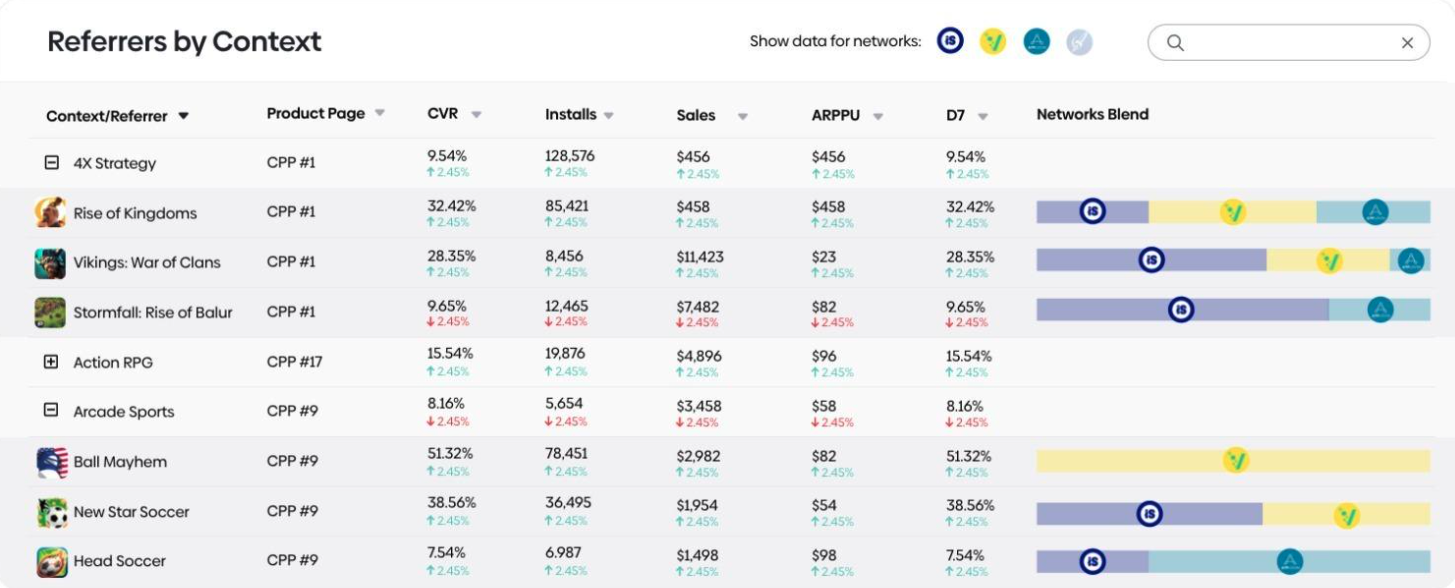Toggle the teal A network filter
Screen dimensions: 1455x588
click(1037, 41)
